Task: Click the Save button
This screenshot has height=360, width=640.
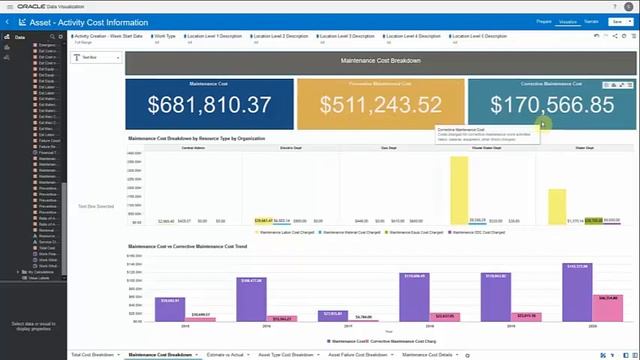Action: pyautogui.click(x=618, y=22)
